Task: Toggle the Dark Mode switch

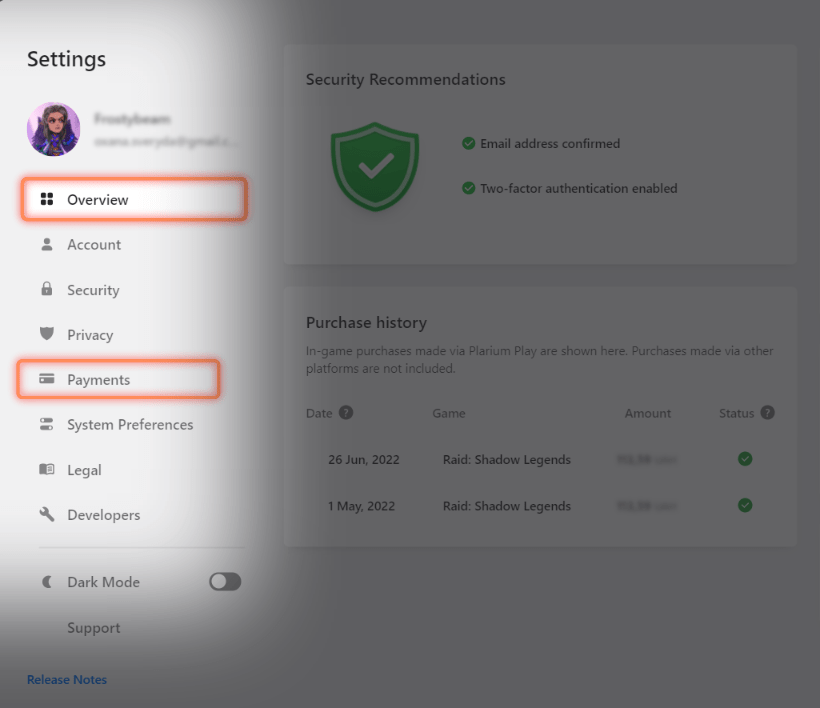Action: pyautogui.click(x=225, y=582)
